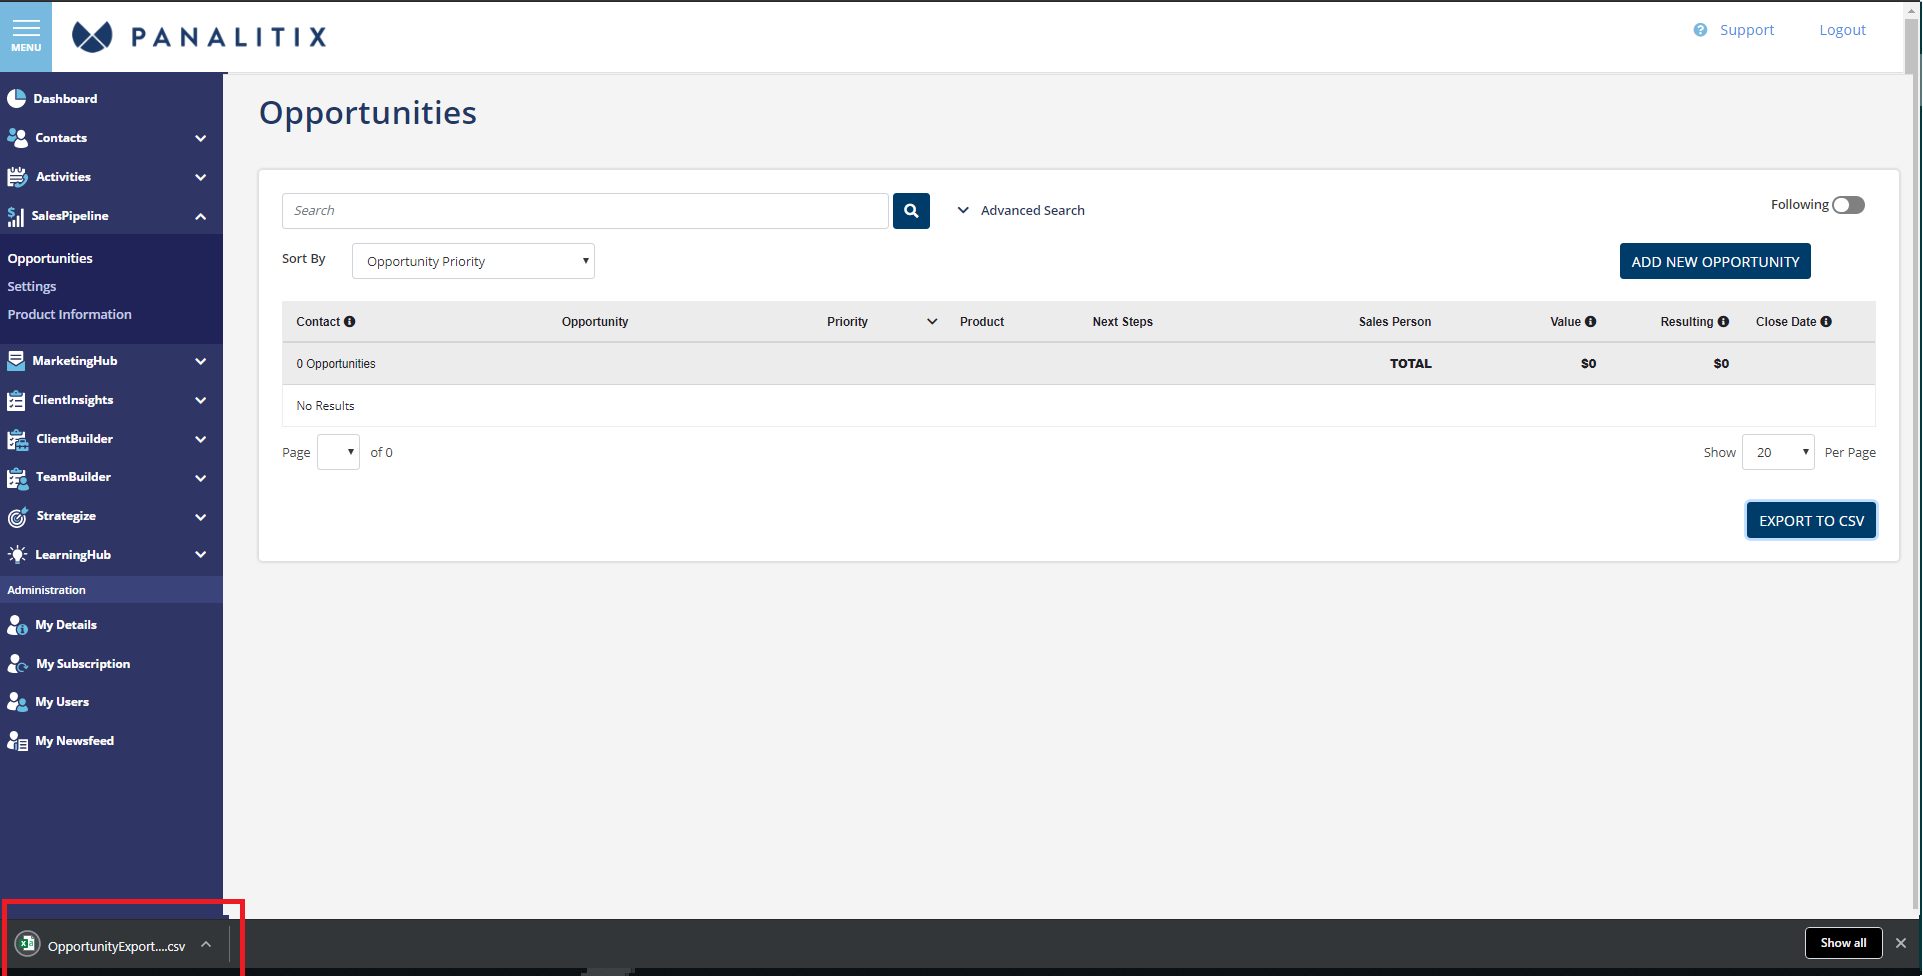Click the My Subscription icon
The height and width of the screenshot is (976, 1923).
click(x=17, y=664)
